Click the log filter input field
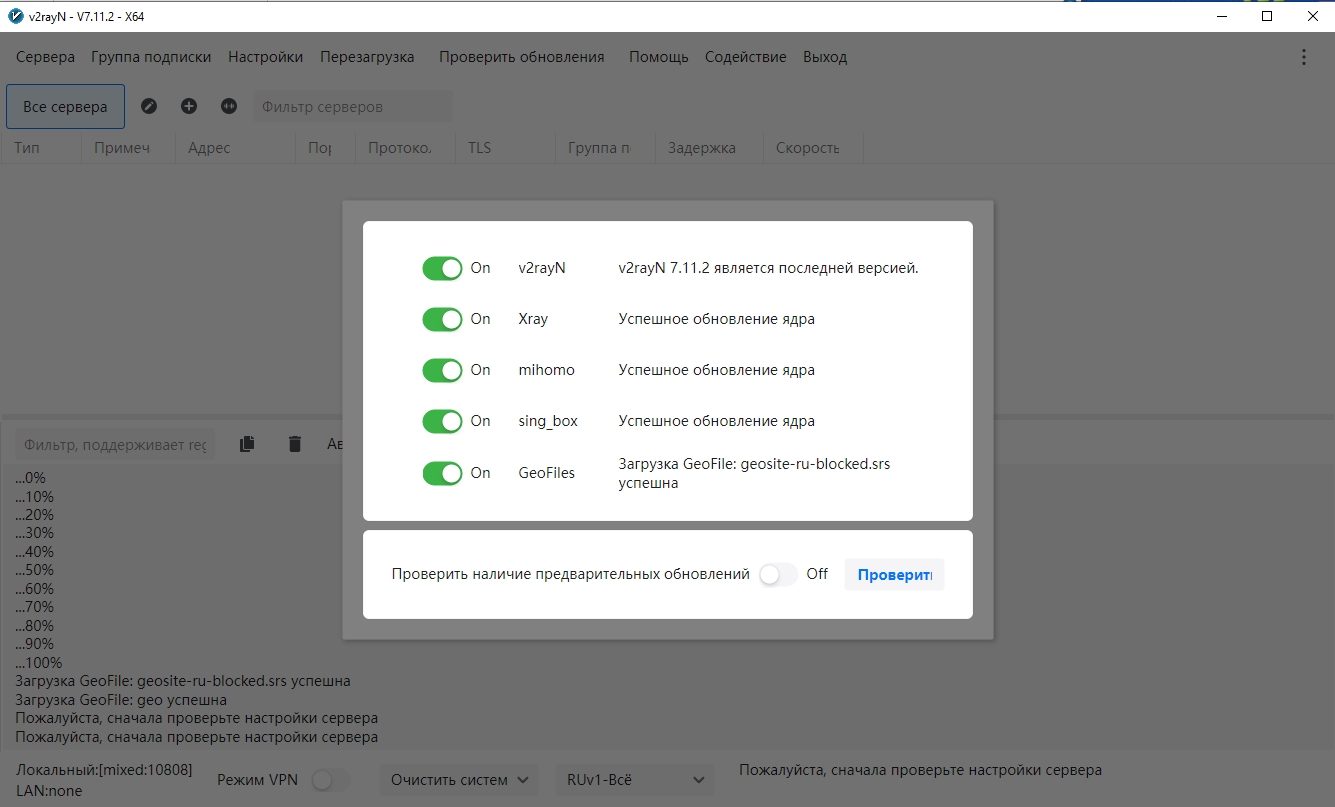The image size is (1335, 807). pyautogui.click(x=115, y=444)
